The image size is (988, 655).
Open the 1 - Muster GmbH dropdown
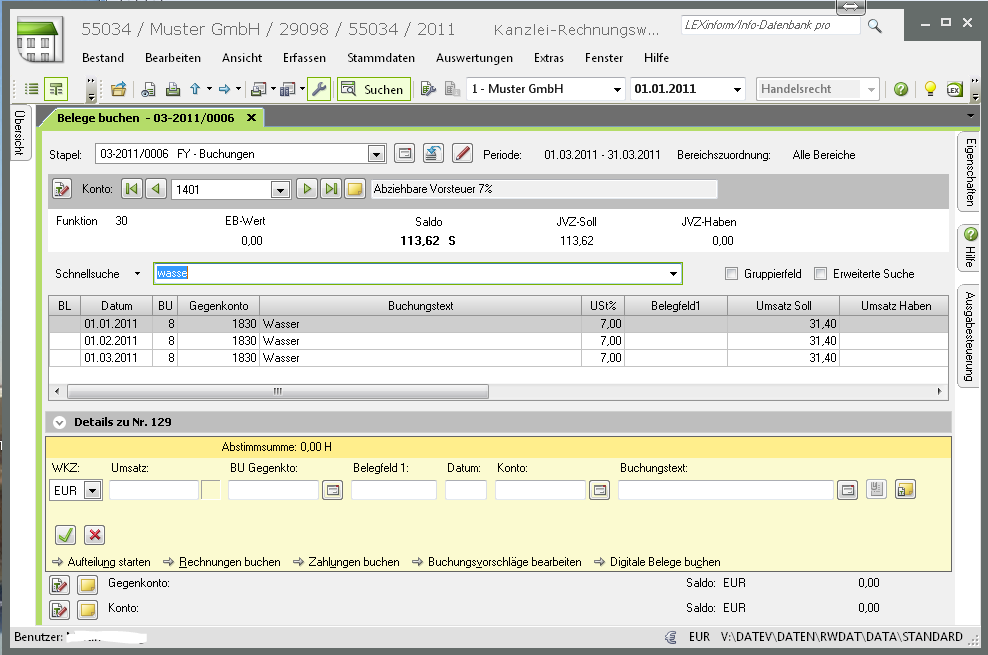click(618, 89)
